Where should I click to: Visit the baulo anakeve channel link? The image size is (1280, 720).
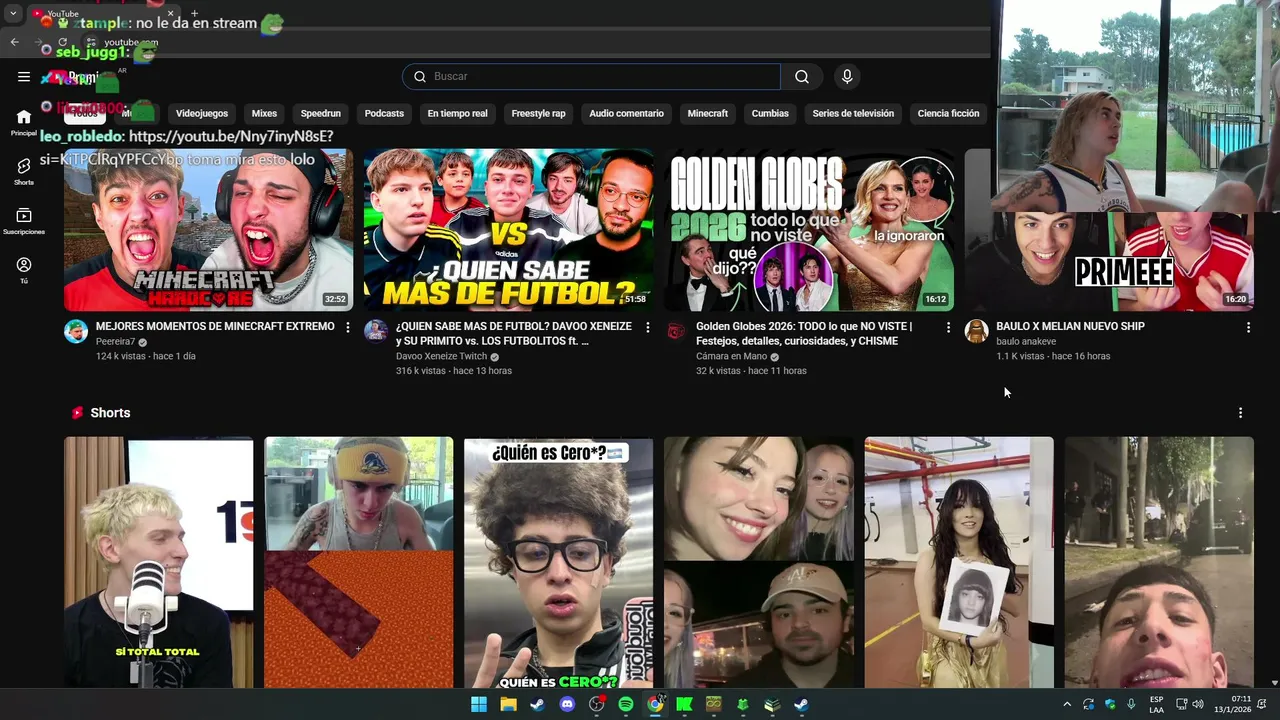[x=1026, y=342]
